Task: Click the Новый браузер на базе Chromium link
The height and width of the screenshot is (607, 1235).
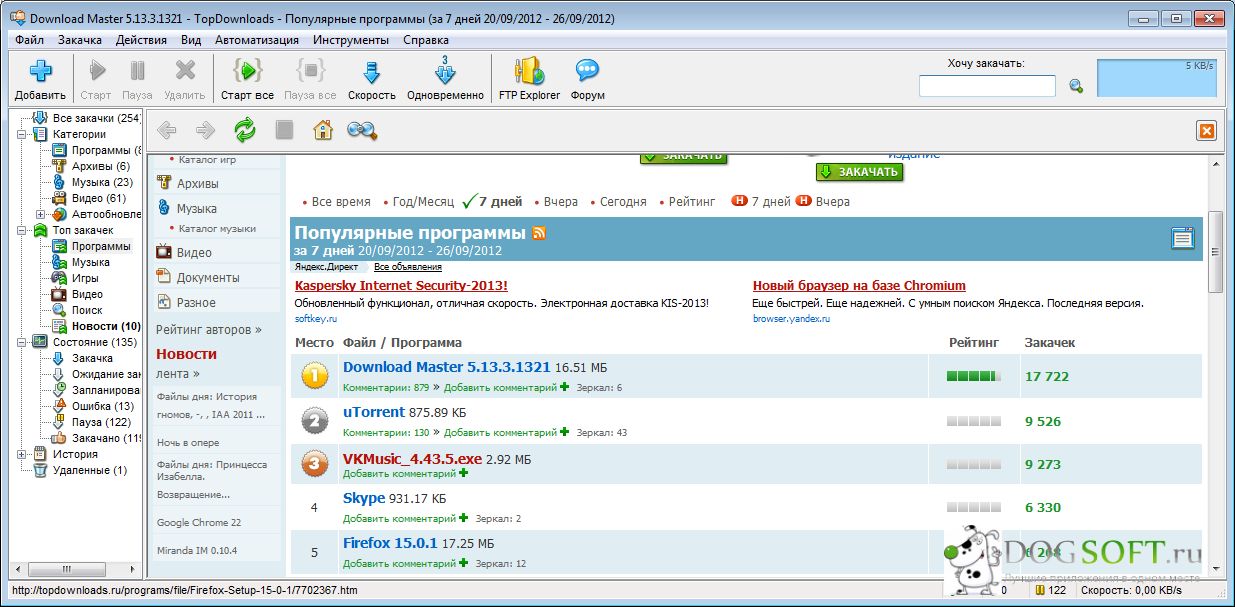Action: (859, 286)
